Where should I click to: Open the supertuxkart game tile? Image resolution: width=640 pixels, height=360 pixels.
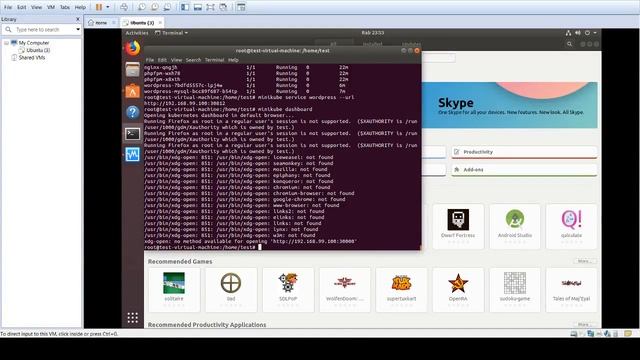point(401,290)
